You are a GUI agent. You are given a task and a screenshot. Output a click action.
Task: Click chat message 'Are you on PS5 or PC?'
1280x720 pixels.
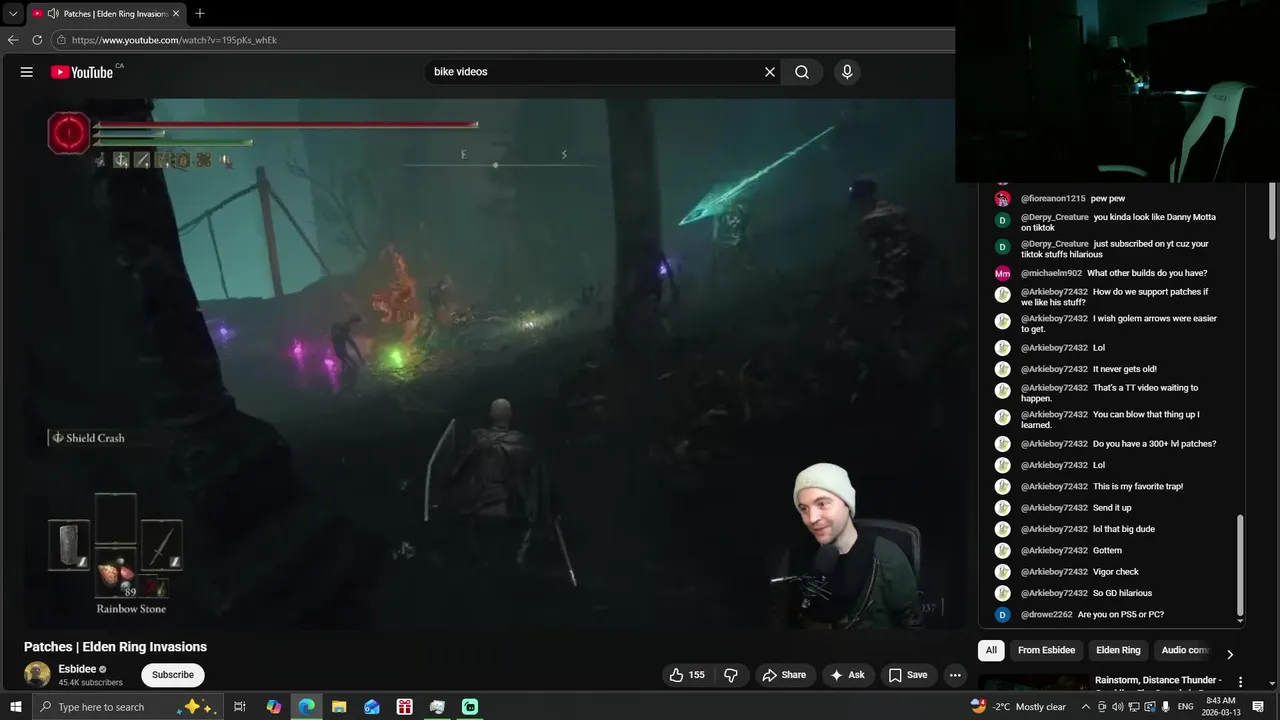click(x=1121, y=614)
